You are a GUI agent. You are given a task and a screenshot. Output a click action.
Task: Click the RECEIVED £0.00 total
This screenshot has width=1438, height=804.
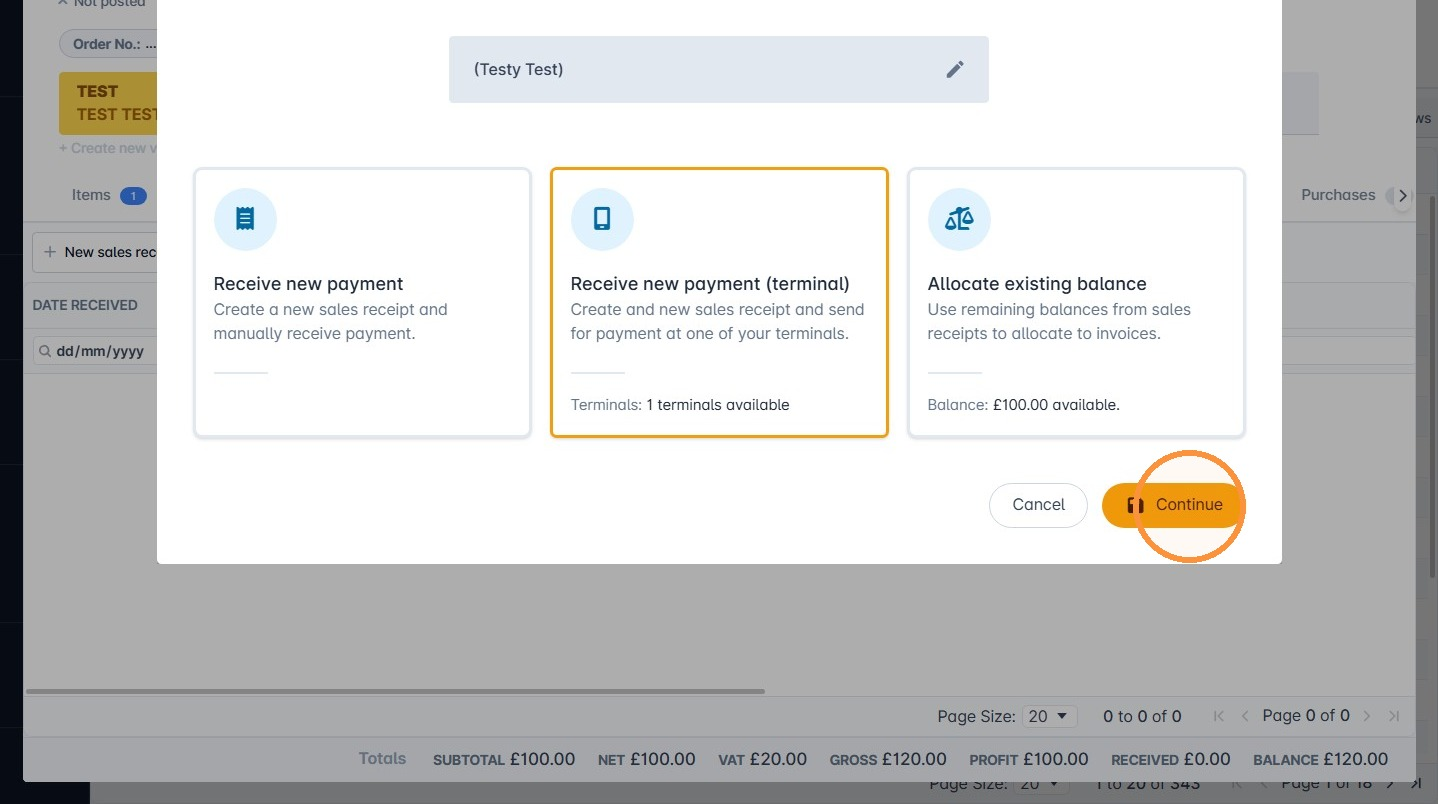pos(1171,759)
